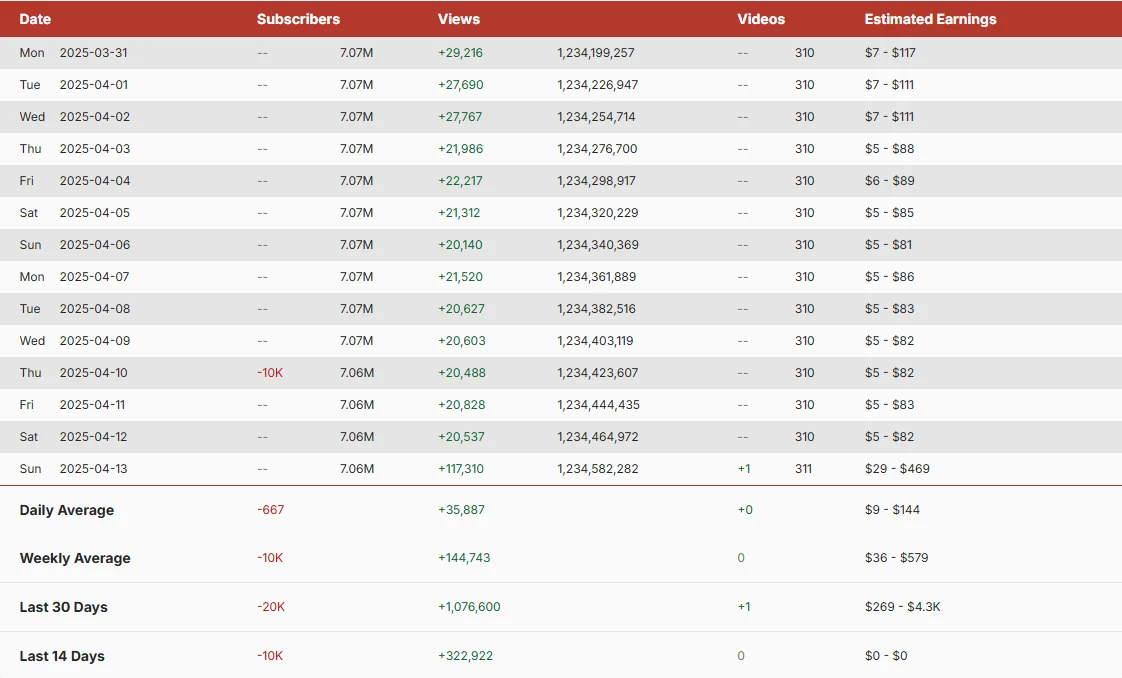Screen dimensions: 1122x678
Task: Click the +322,922 last 14 days views
Action: (x=466, y=656)
